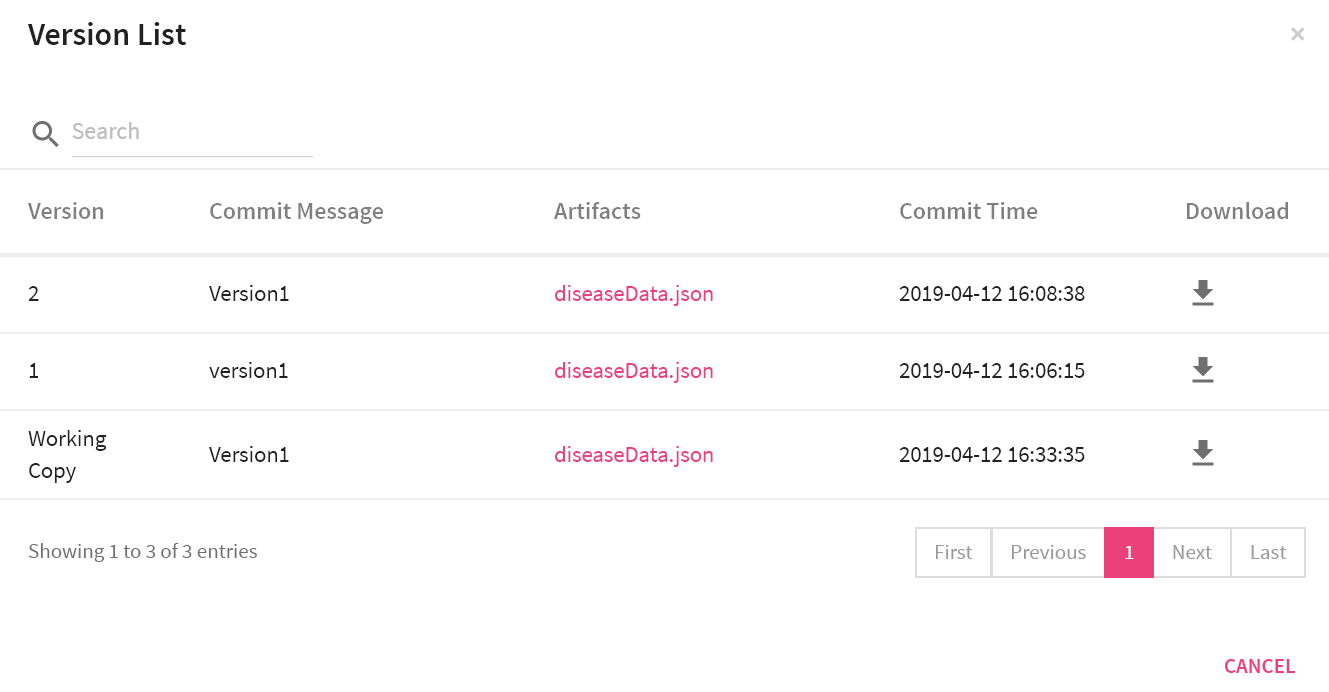Jump to the Last page
This screenshot has height=692, width=1329.
pos(1267,552)
